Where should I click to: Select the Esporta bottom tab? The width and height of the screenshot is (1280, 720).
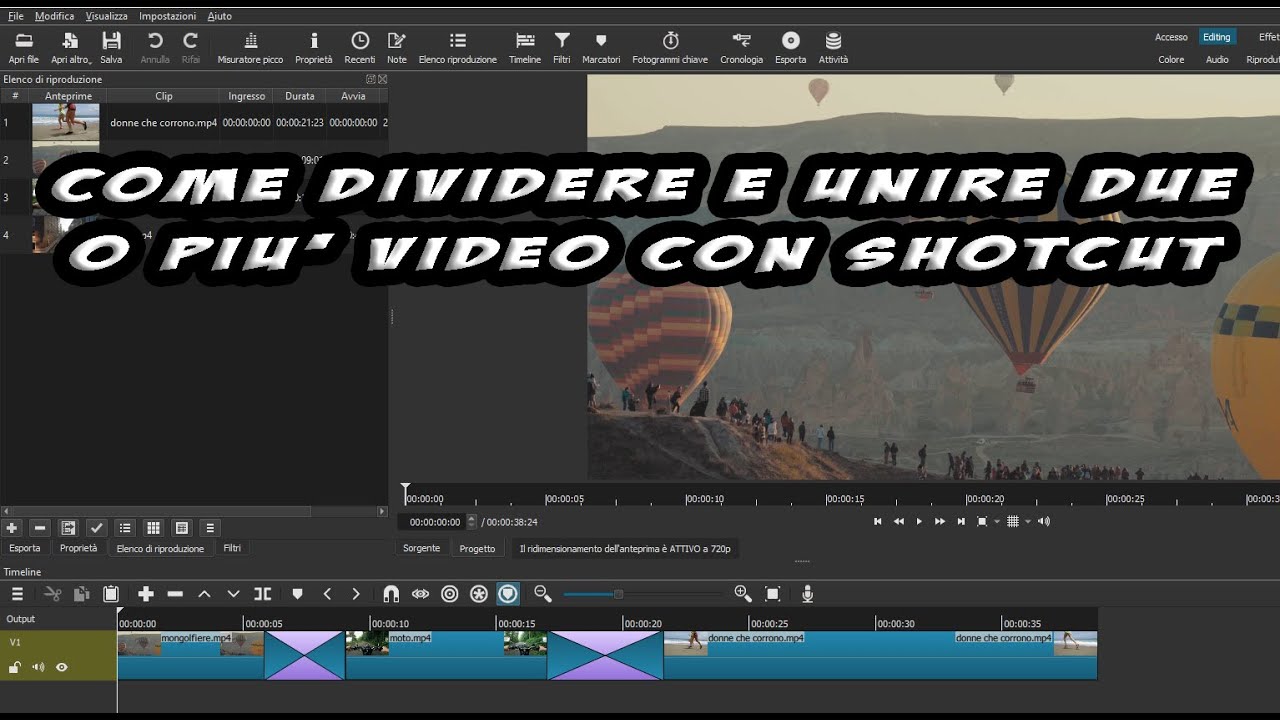(25, 548)
